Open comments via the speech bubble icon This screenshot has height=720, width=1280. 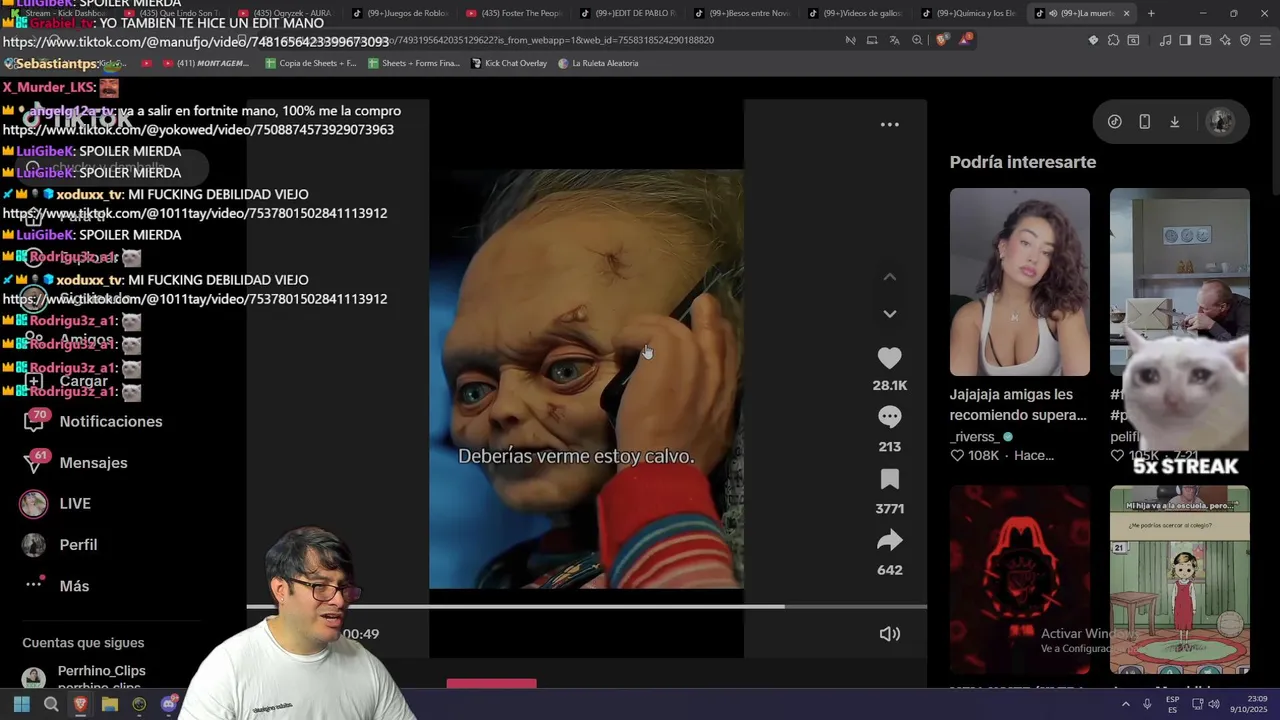tap(889, 417)
